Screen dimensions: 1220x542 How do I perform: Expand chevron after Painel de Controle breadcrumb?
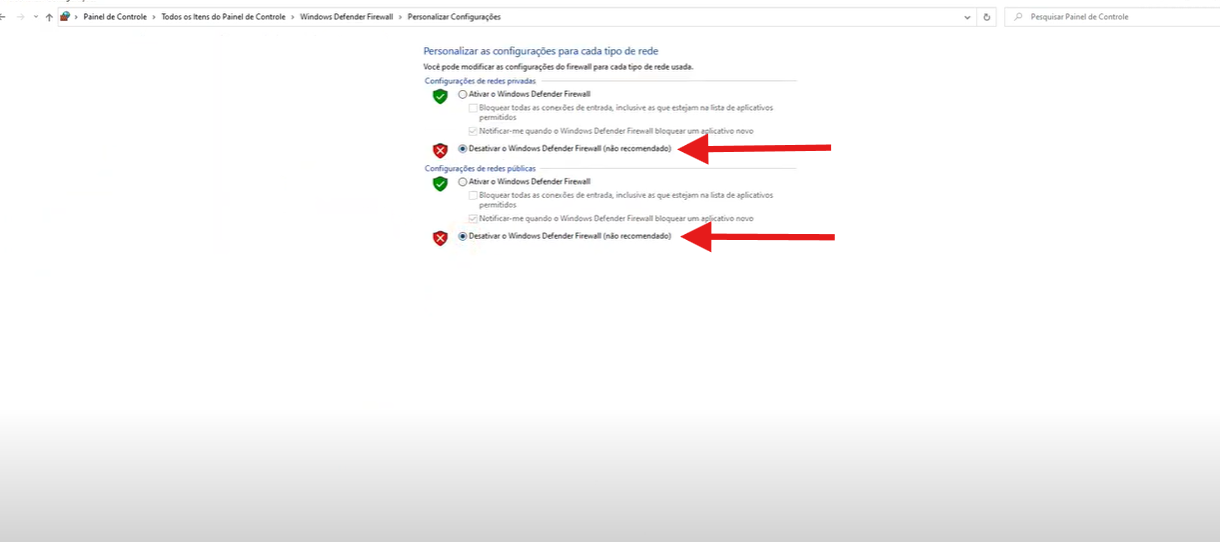coord(154,17)
